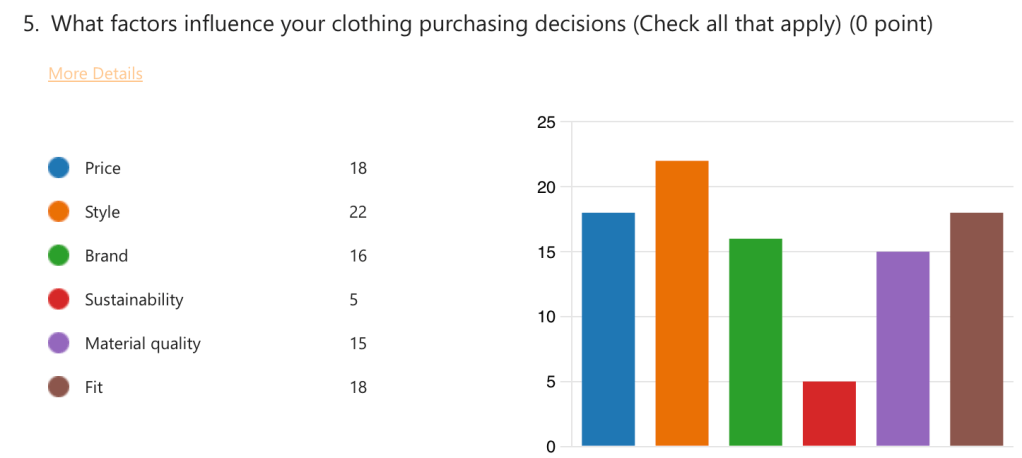
Task: Click the Style legend label
Action: pos(102,212)
